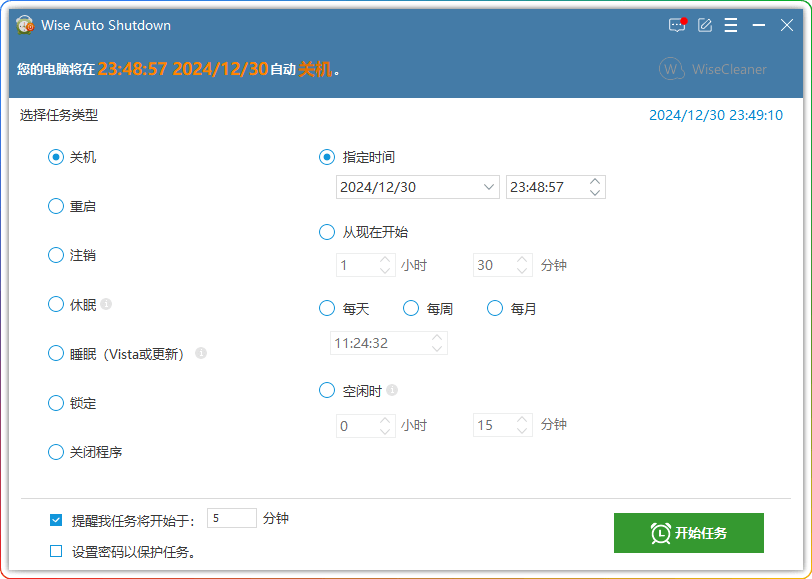Select the 空闲时 idle trigger option
The width and height of the screenshot is (812, 579).
[x=326, y=390]
